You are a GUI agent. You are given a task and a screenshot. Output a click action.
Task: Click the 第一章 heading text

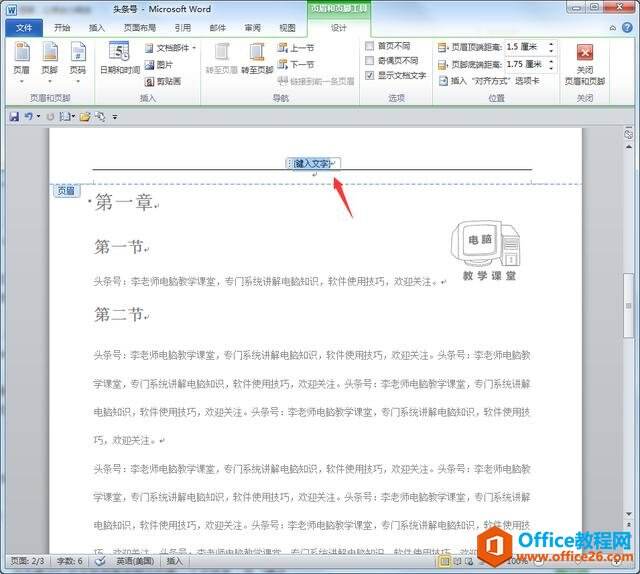[x=124, y=202]
